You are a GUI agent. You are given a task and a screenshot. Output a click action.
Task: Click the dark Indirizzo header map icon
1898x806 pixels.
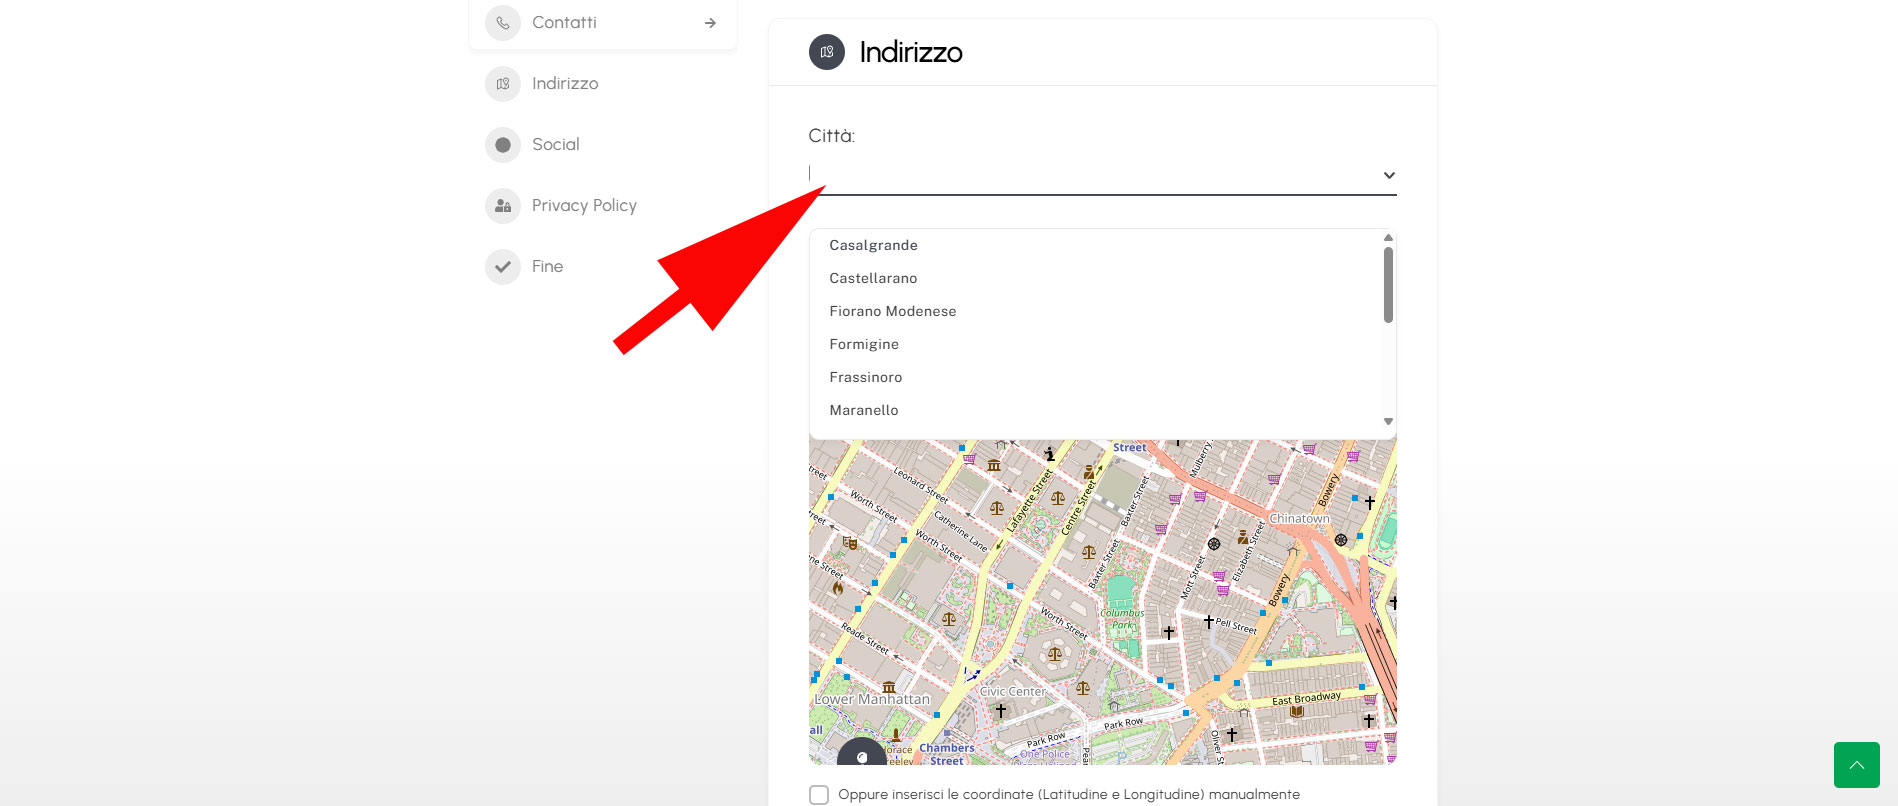827,52
